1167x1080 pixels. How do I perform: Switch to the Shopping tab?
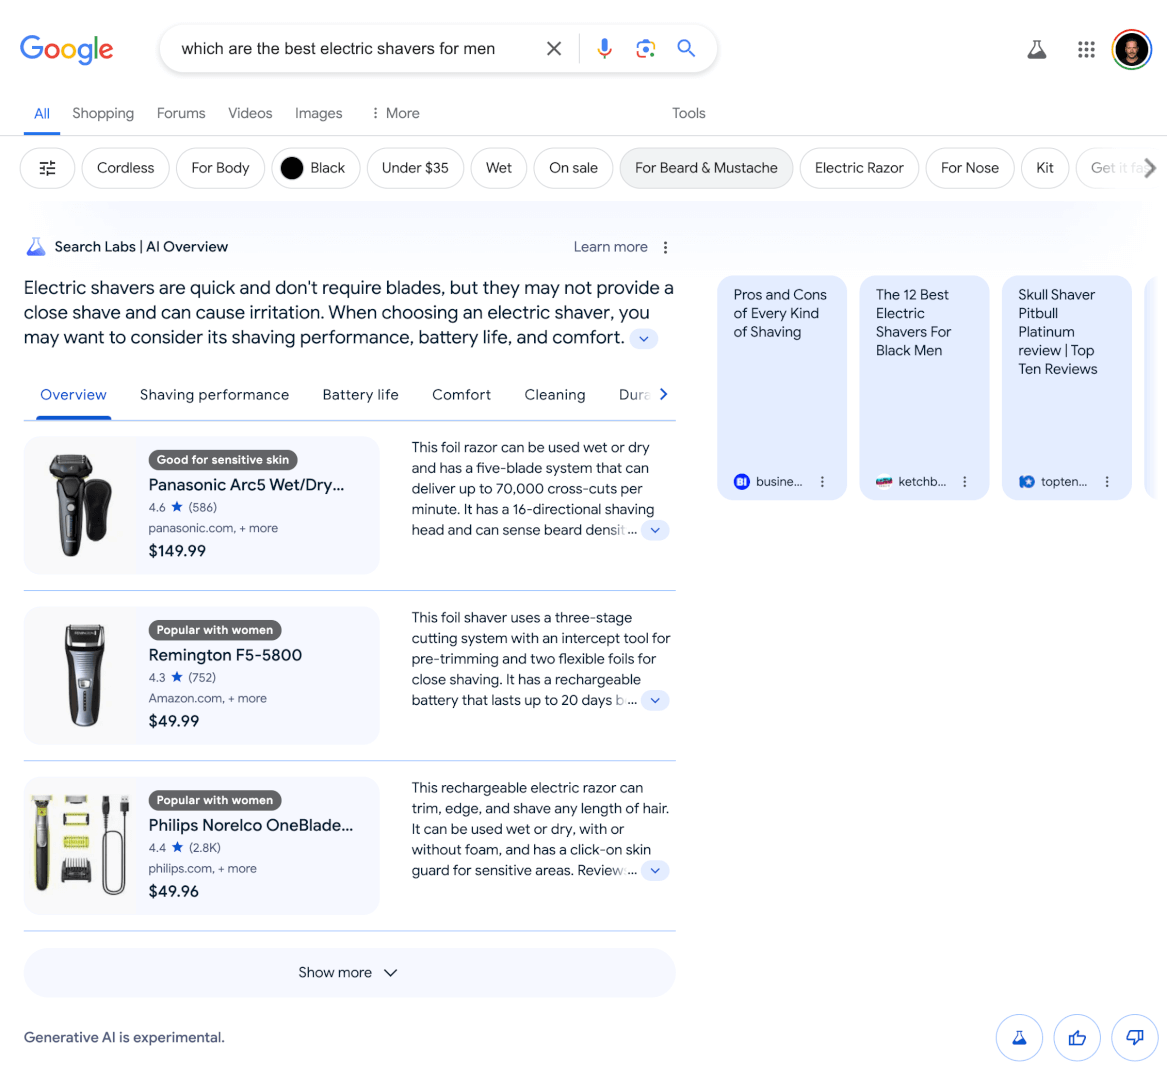(x=103, y=113)
